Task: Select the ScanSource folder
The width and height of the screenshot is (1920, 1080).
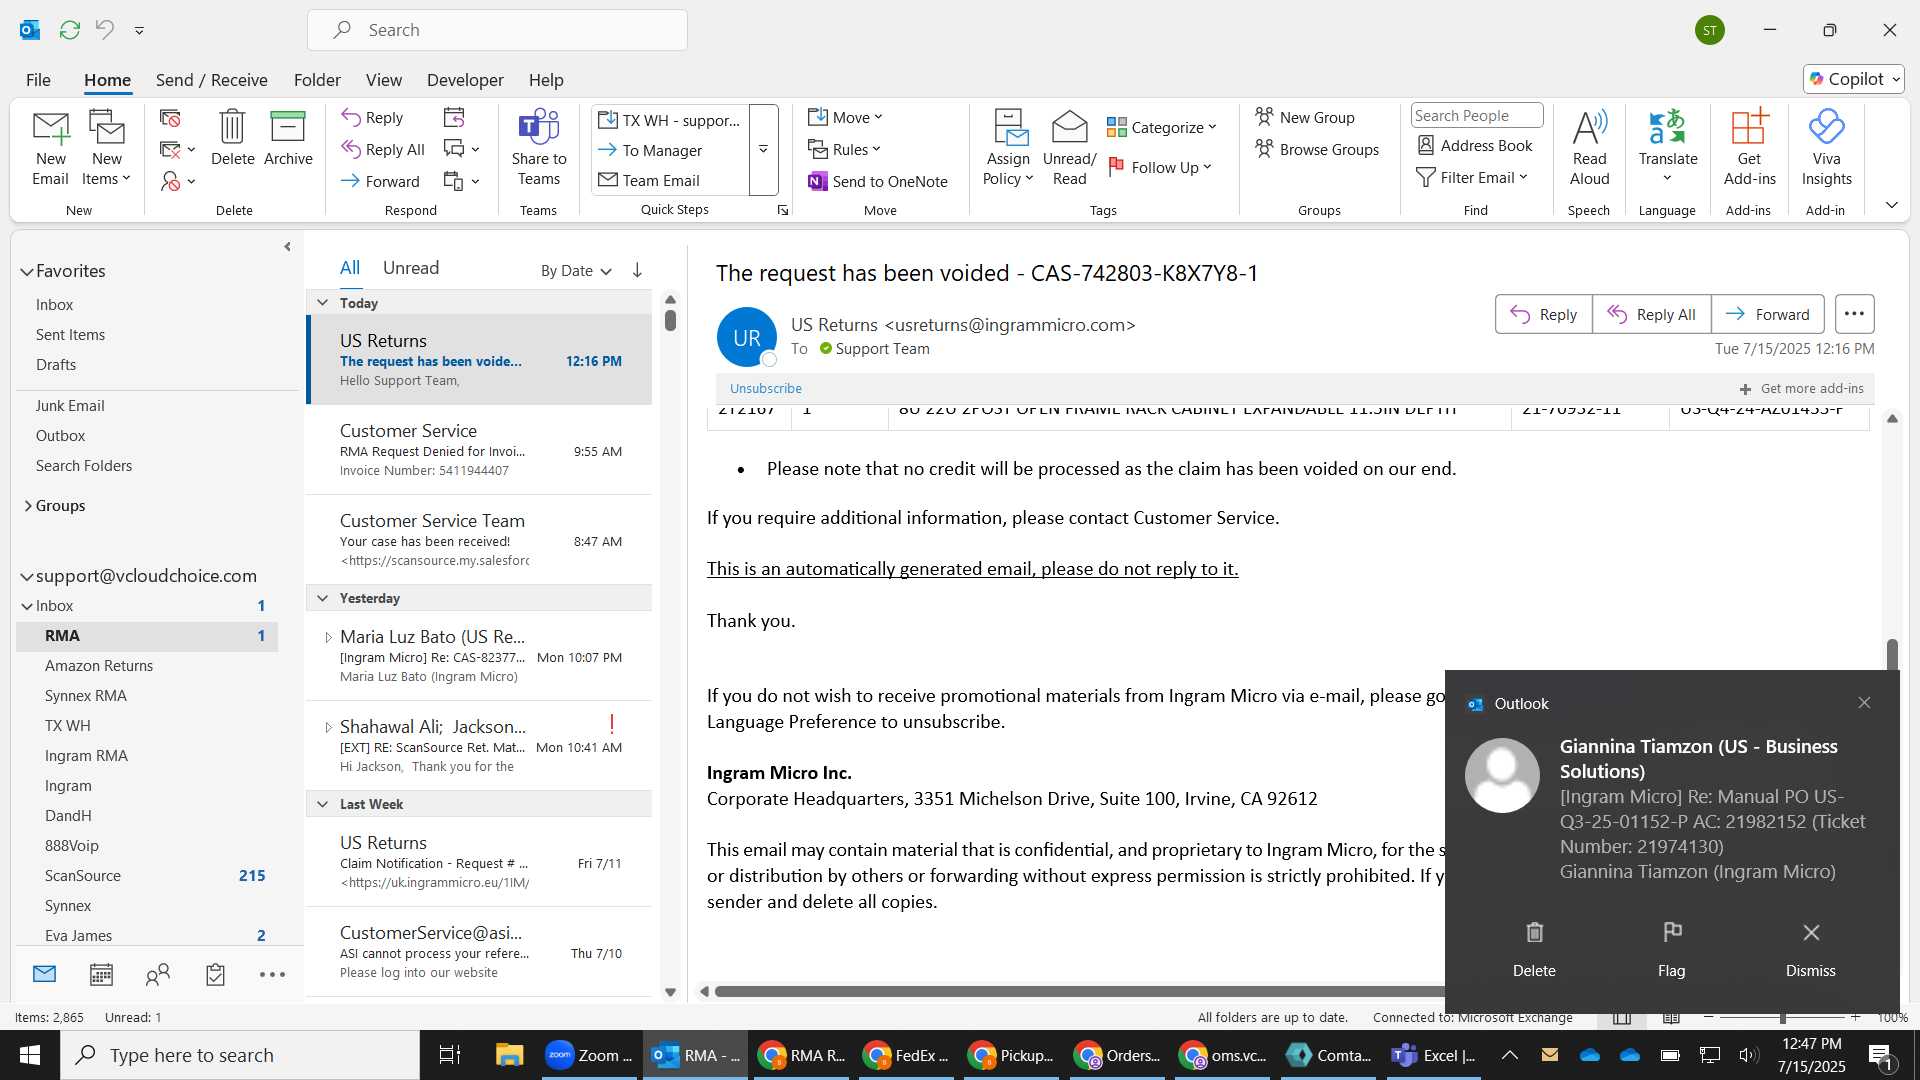Action: point(83,876)
